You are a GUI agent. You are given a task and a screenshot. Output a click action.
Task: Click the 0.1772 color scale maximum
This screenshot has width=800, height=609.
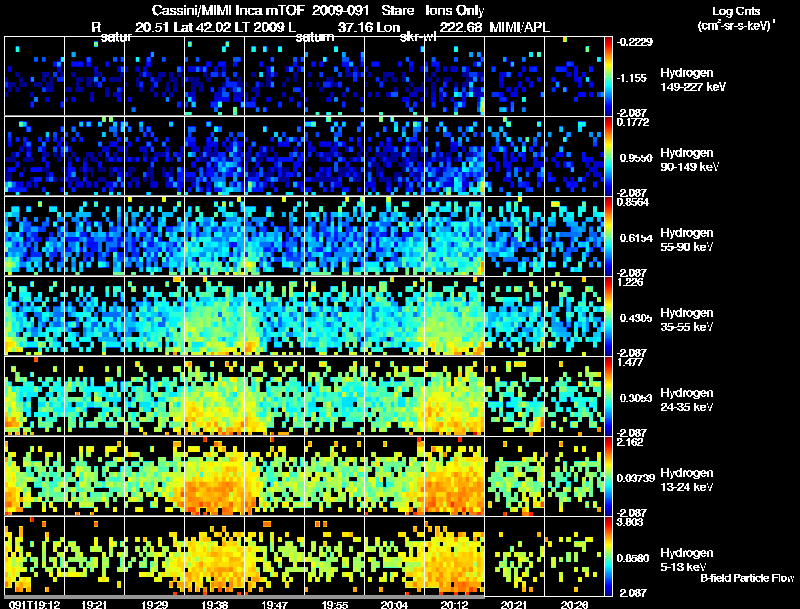pyautogui.click(x=633, y=122)
